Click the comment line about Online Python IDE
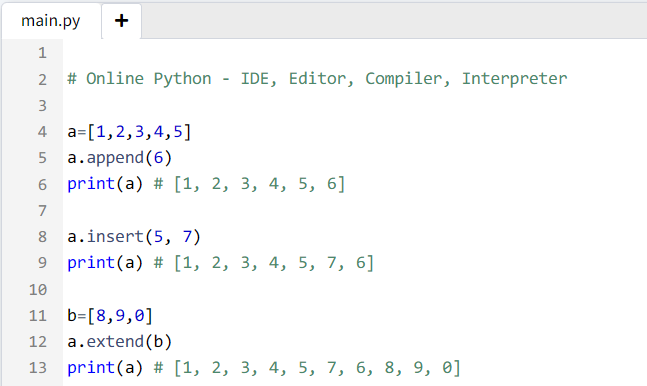 tap(317, 78)
